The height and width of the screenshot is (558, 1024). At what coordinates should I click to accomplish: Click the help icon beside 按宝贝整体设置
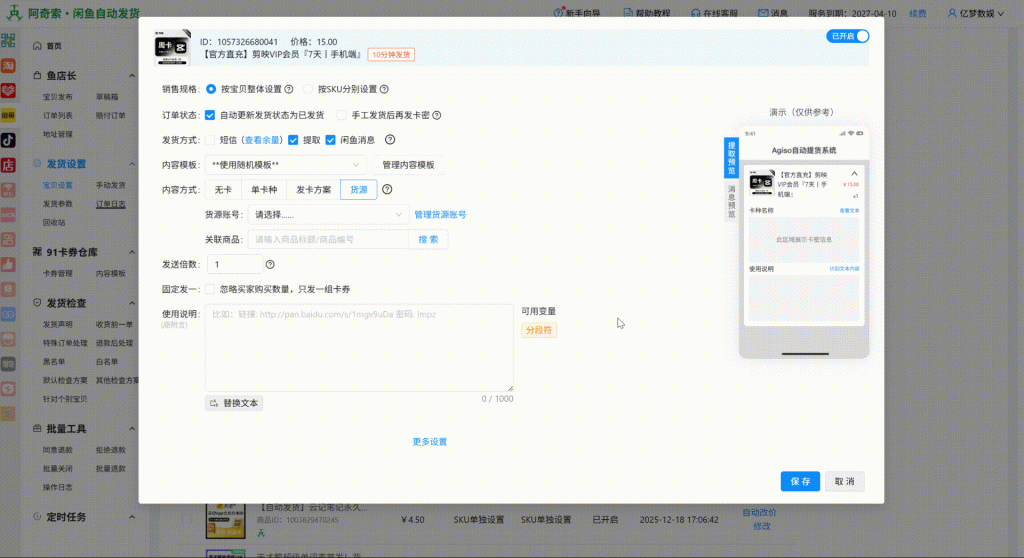click(x=289, y=89)
